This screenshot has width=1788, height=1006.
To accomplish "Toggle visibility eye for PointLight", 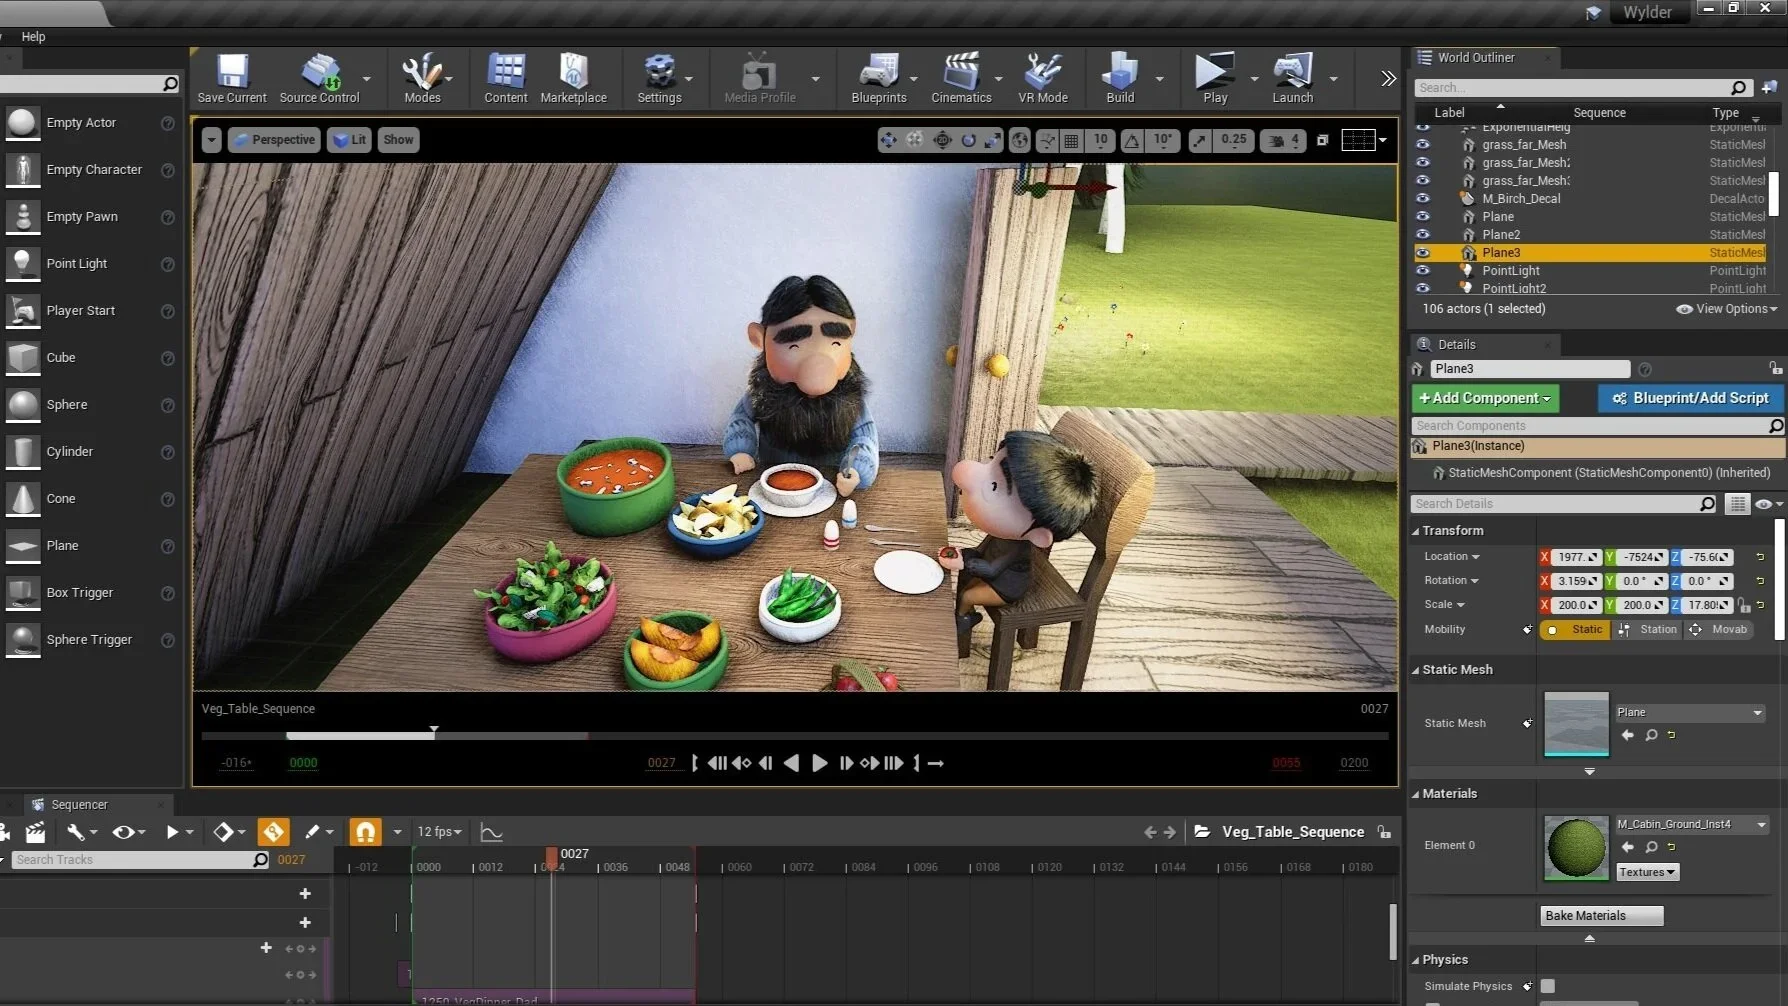I will 1423,271.
